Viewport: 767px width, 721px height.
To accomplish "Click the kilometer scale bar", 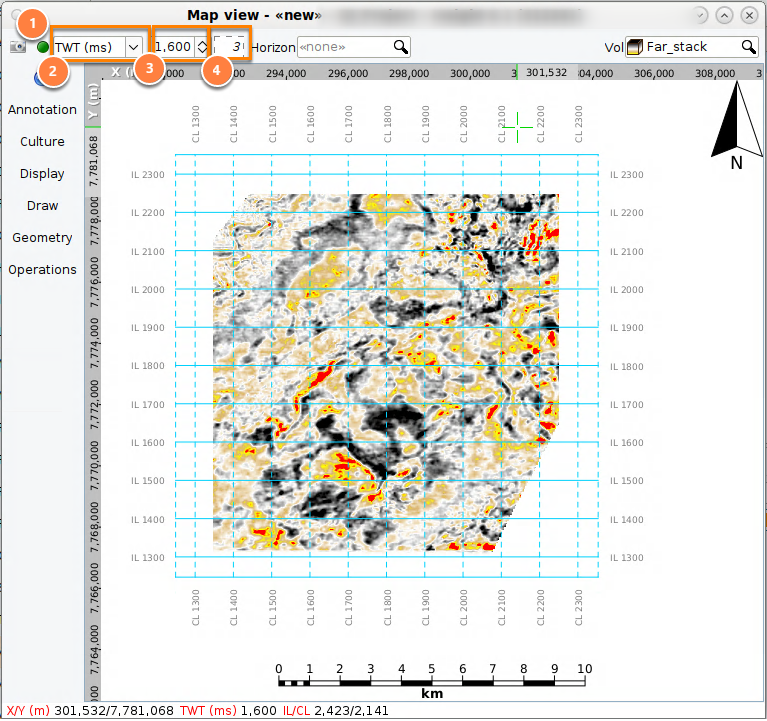I will point(431,682).
